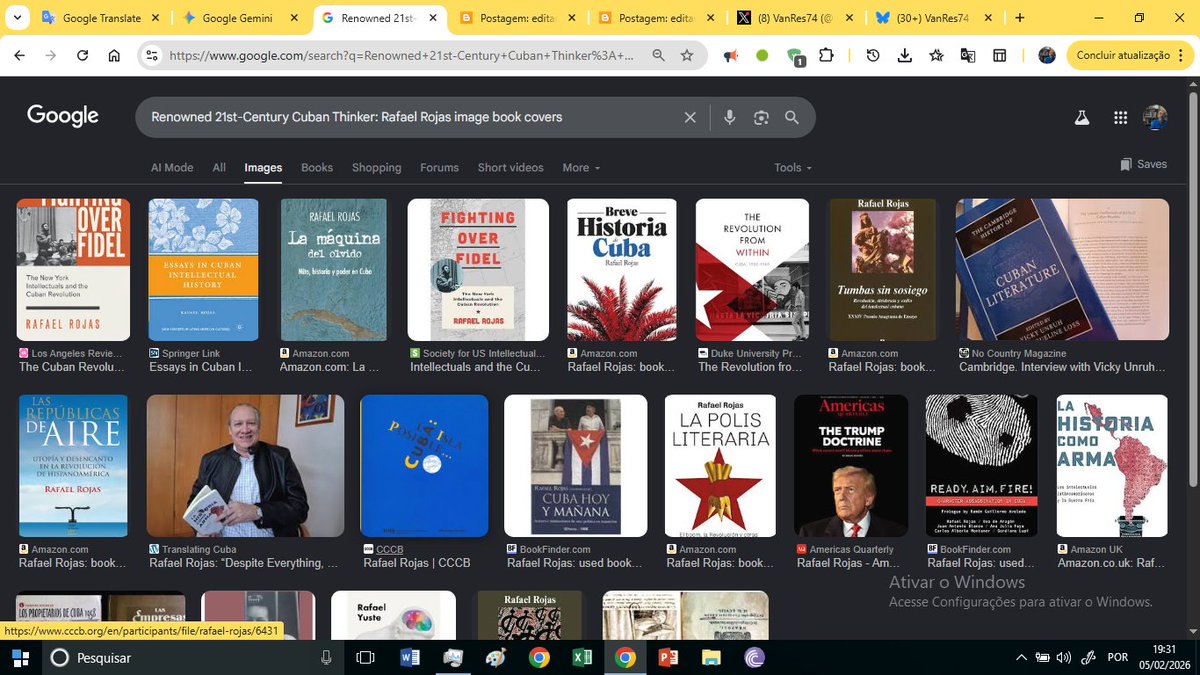Switch to the Bluesky VanRes74 tab
Image resolution: width=1200 pixels, height=675 pixels.
[x=930, y=18]
